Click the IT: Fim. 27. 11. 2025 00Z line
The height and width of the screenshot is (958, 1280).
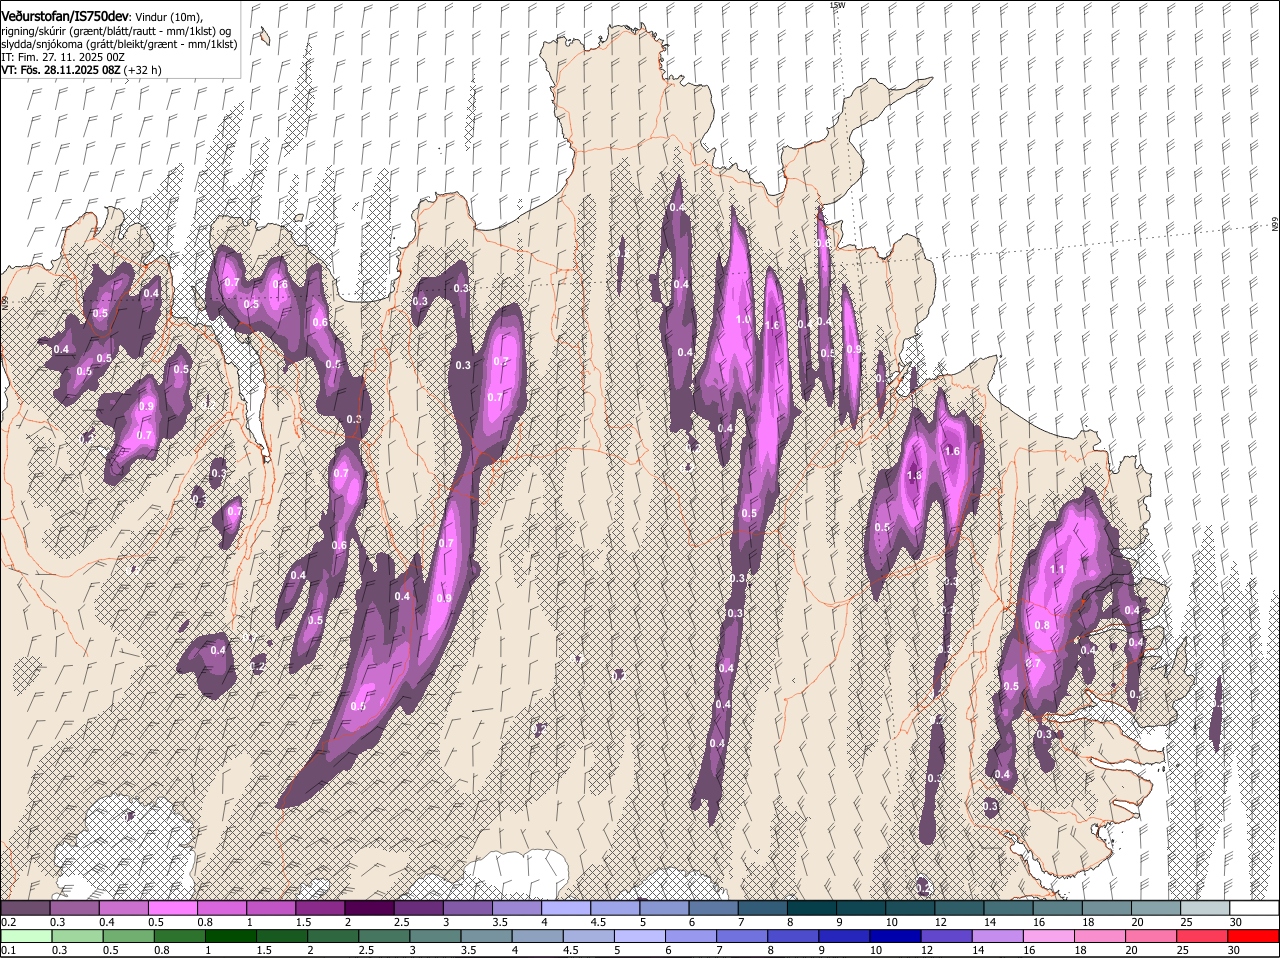(x=63, y=57)
